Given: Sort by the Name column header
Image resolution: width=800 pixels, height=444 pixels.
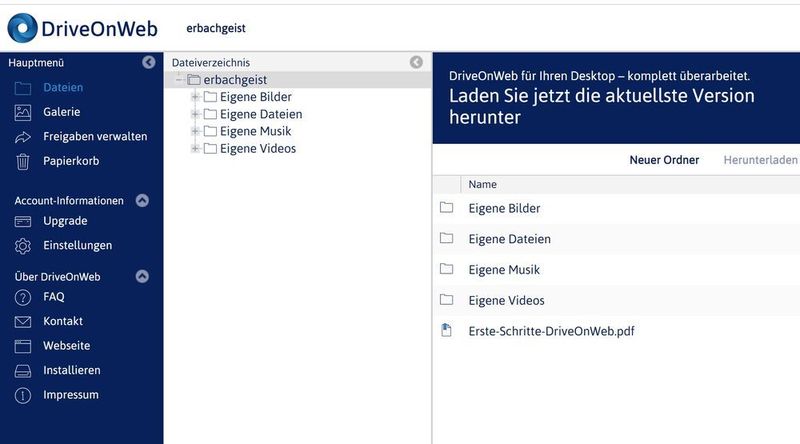Looking at the screenshot, I should pyautogui.click(x=483, y=184).
